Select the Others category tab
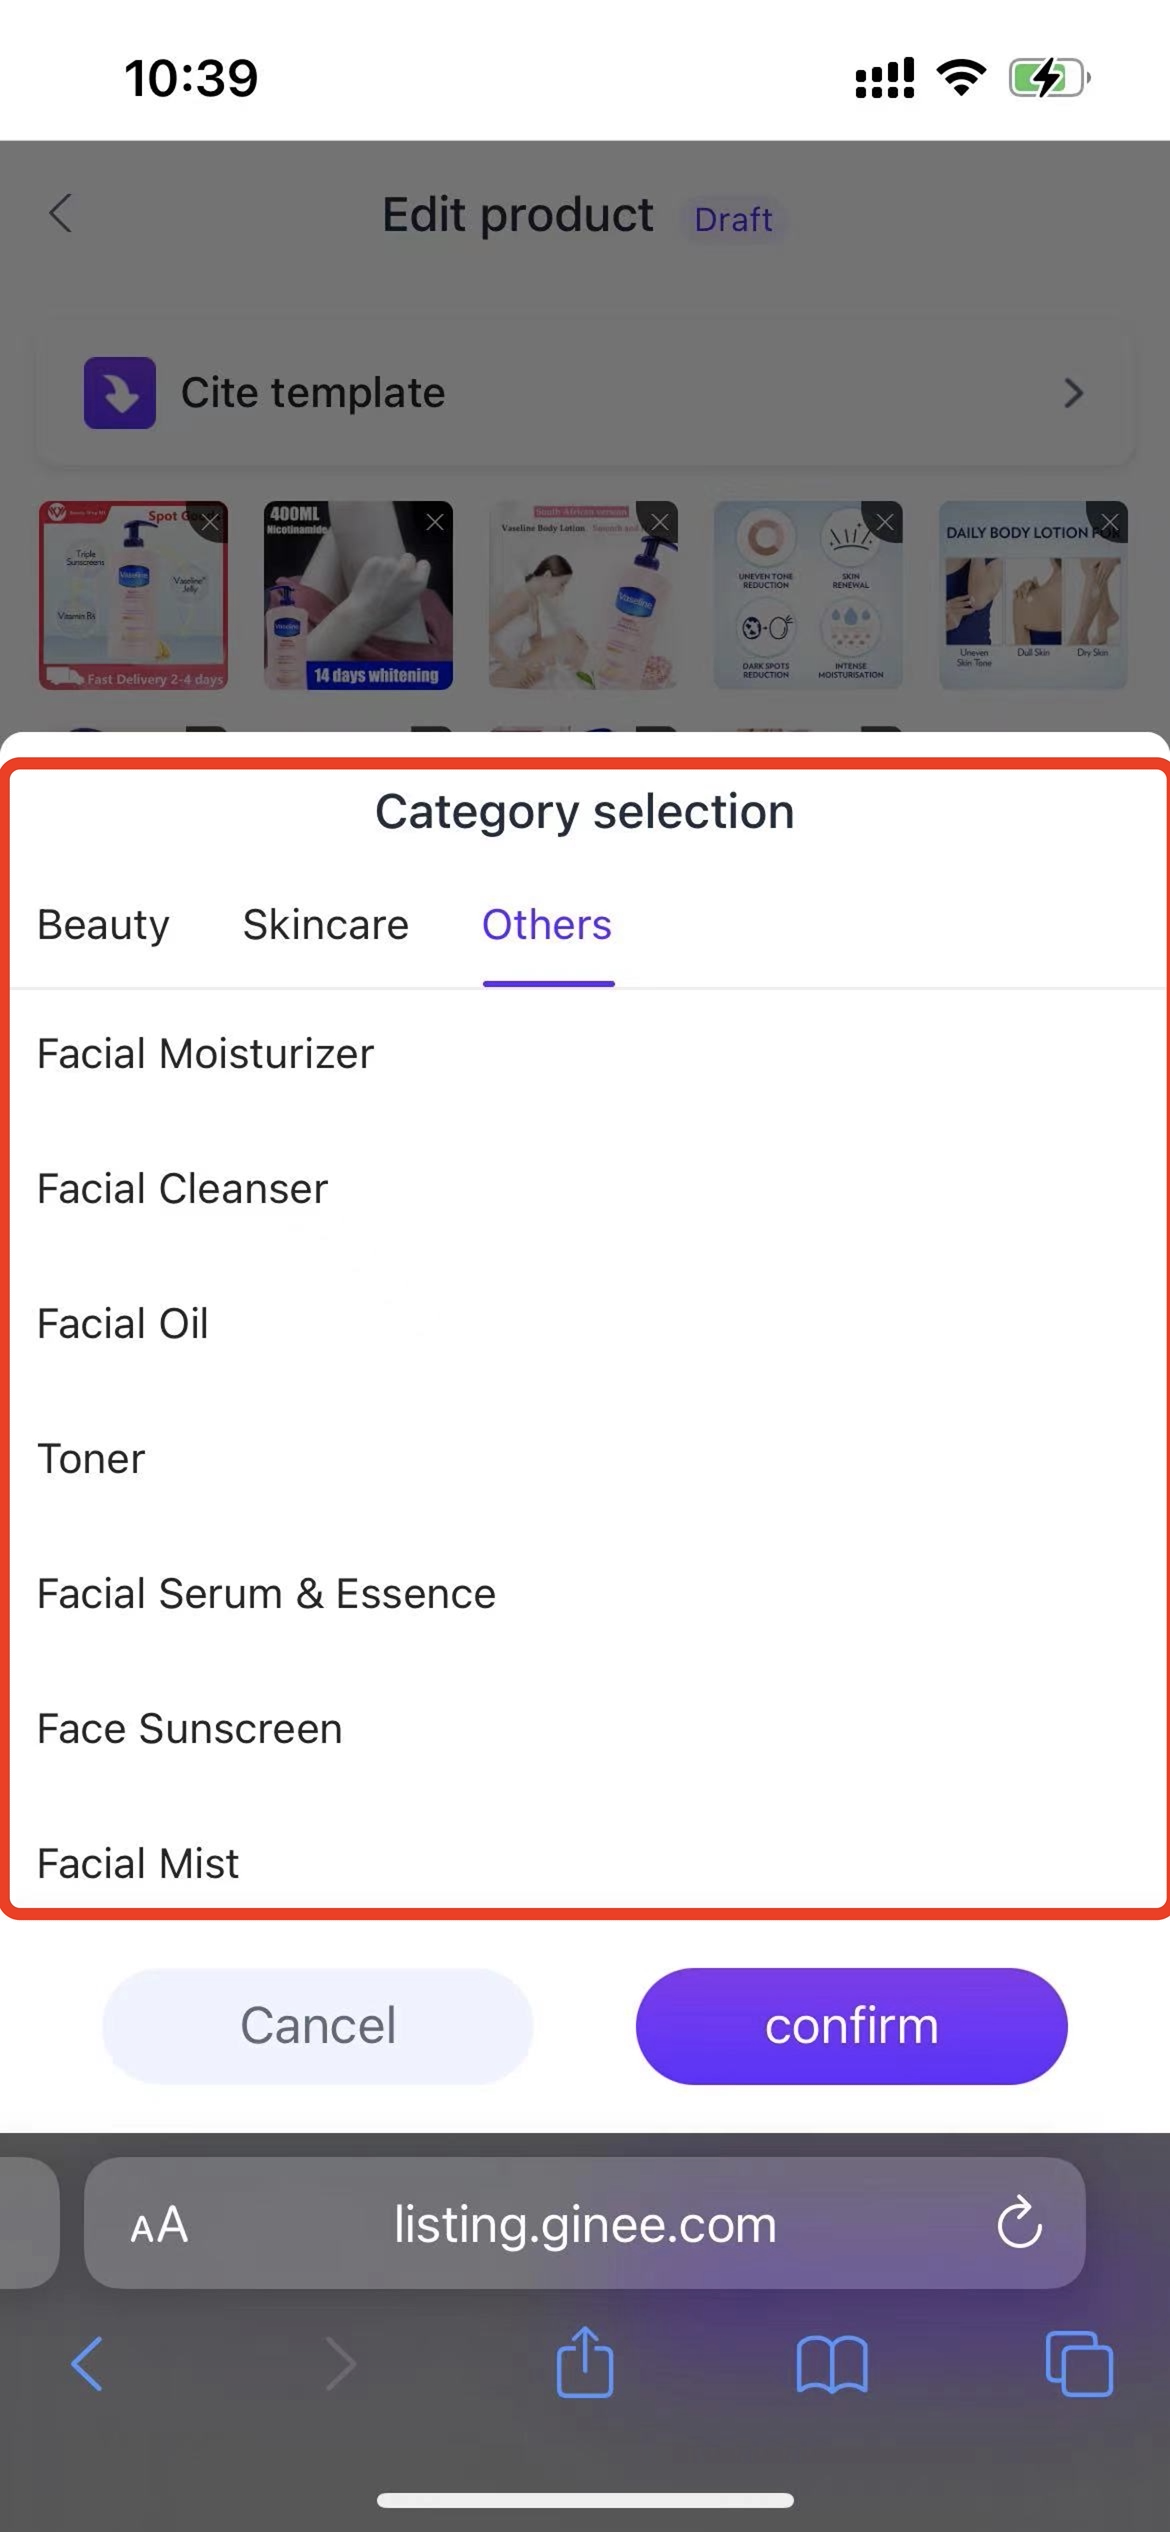The width and height of the screenshot is (1170, 2532). 547,925
